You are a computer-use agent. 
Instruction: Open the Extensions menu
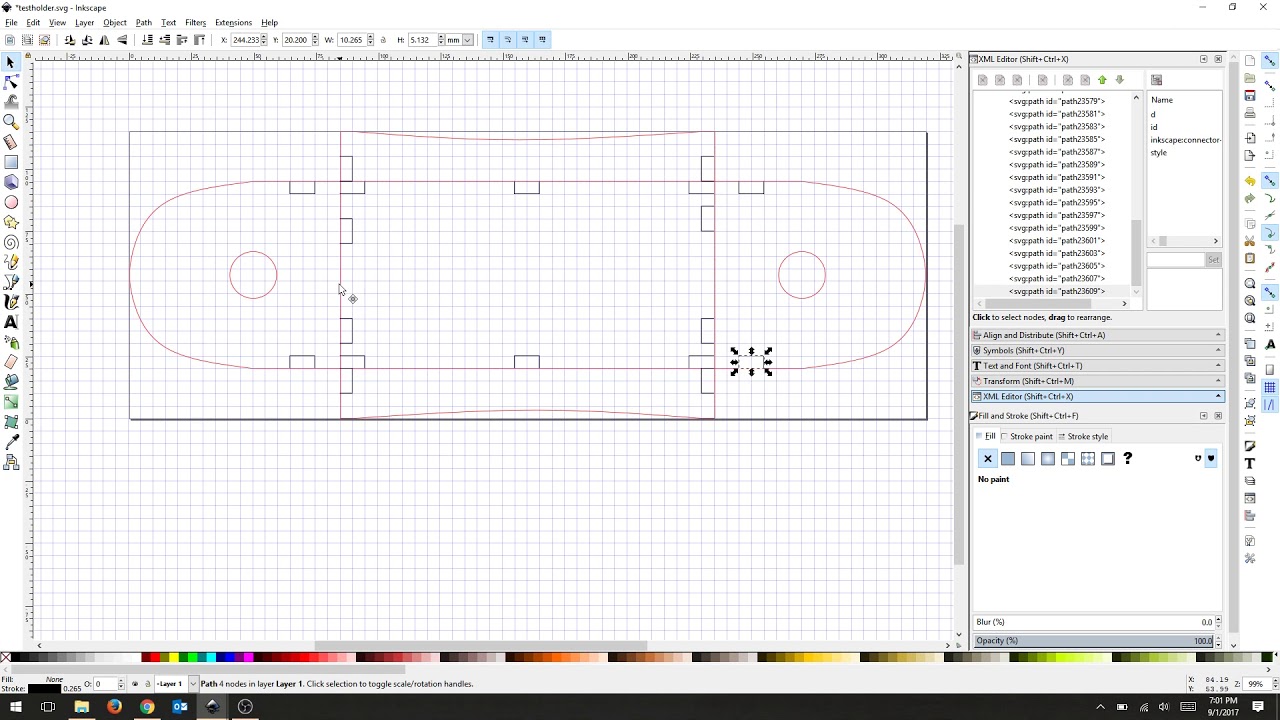(x=234, y=23)
